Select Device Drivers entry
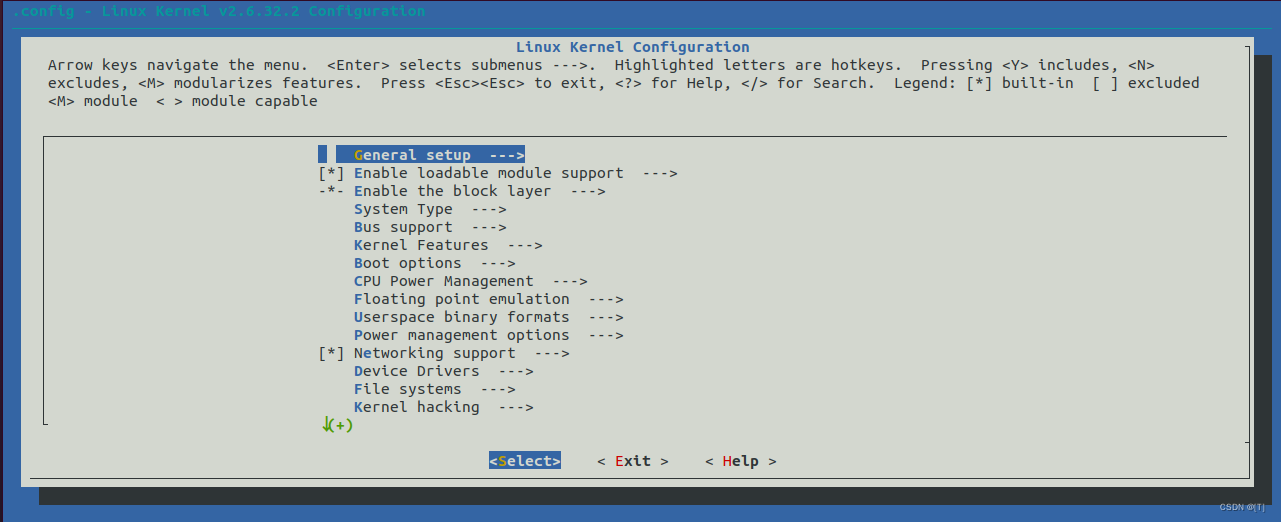The width and height of the screenshot is (1281, 522). coord(444,371)
